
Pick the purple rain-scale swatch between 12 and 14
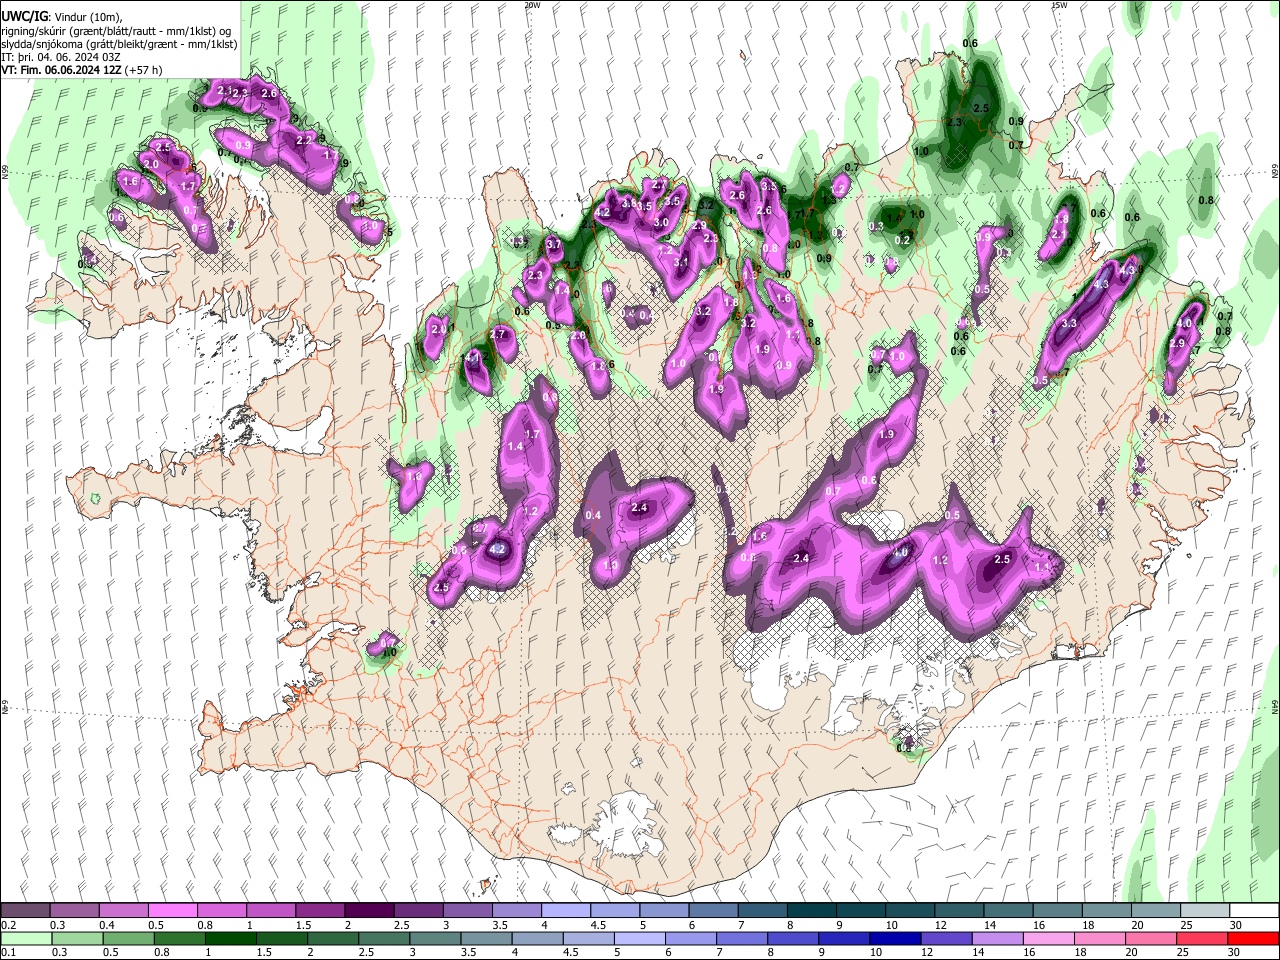947,939
